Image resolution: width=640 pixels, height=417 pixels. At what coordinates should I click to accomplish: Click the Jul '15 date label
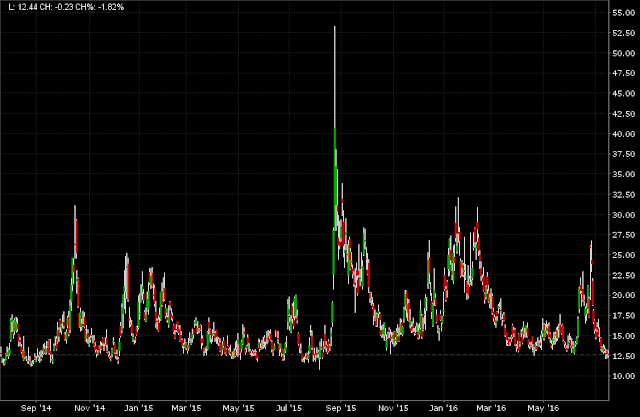pyautogui.click(x=289, y=408)
